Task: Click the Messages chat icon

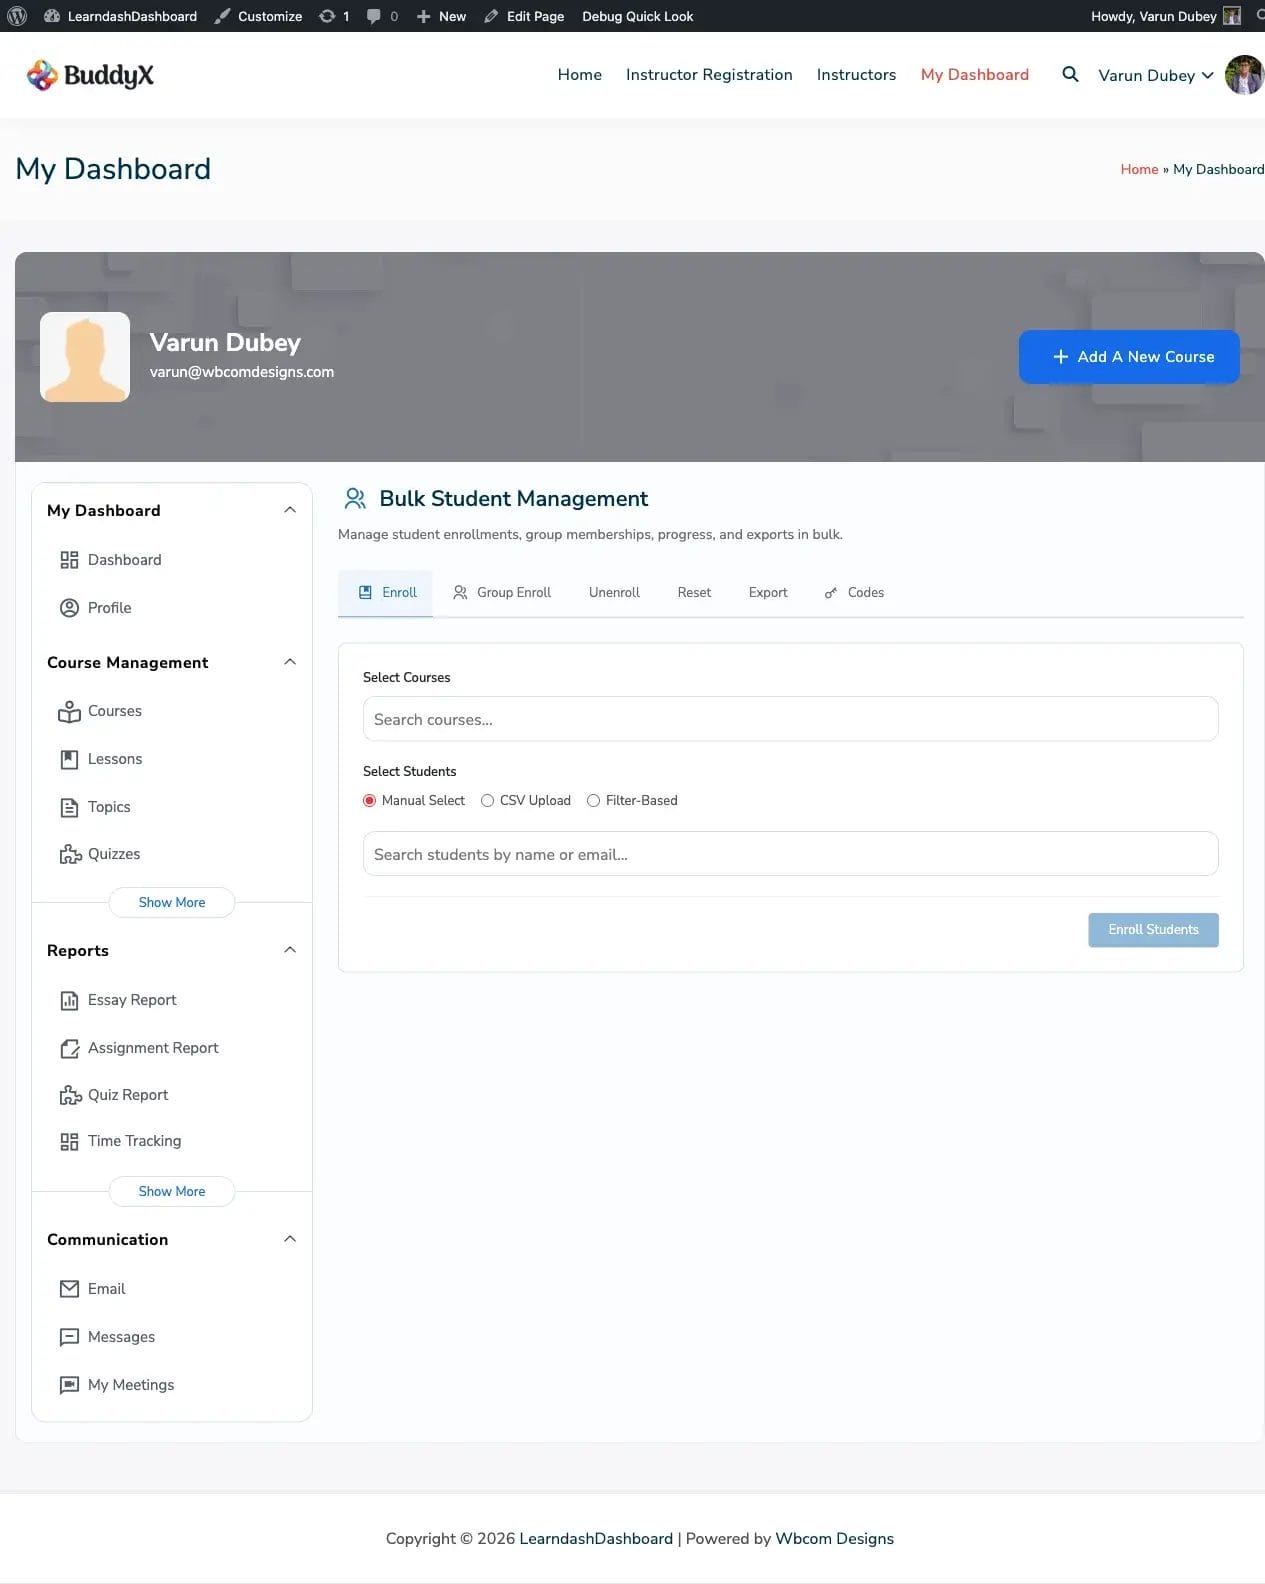Action: 69,1337
